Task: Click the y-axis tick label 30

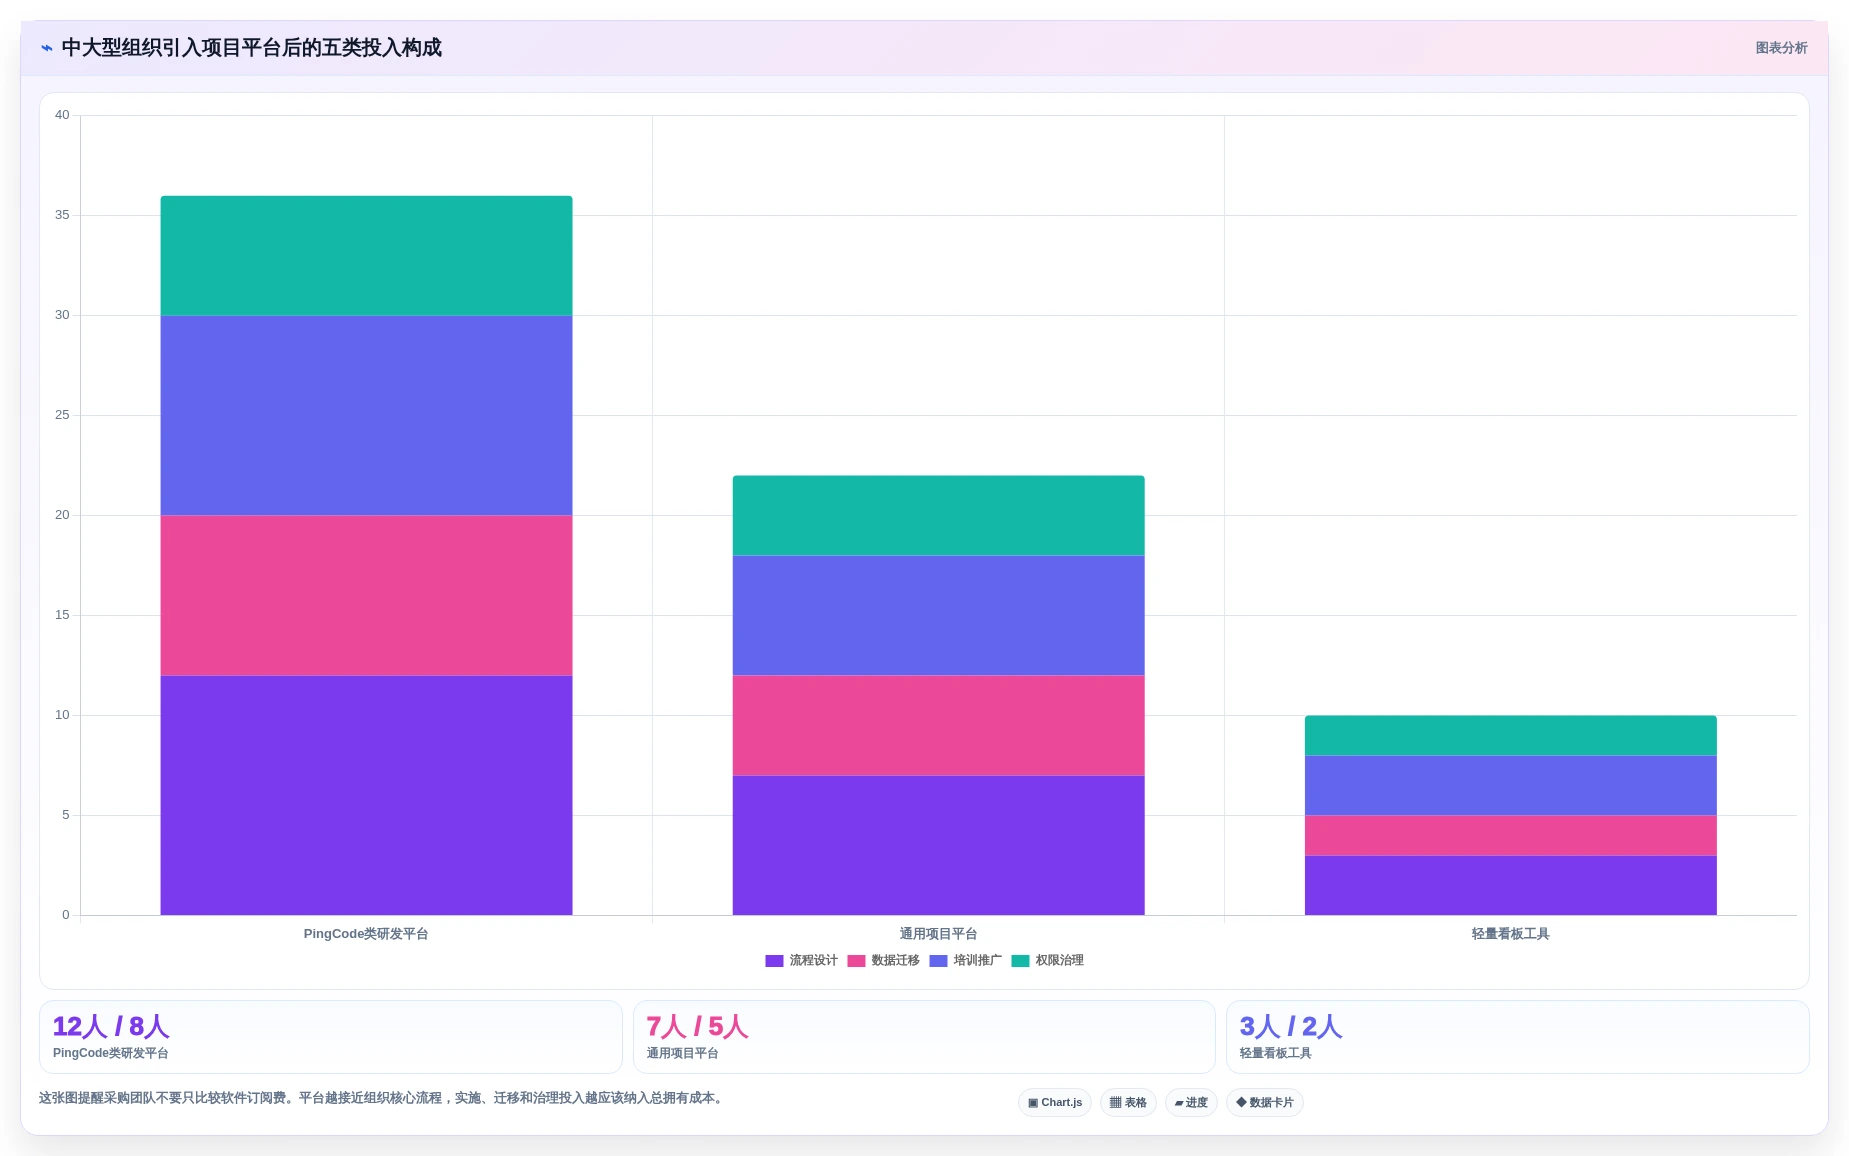Action: click(62, 315)
